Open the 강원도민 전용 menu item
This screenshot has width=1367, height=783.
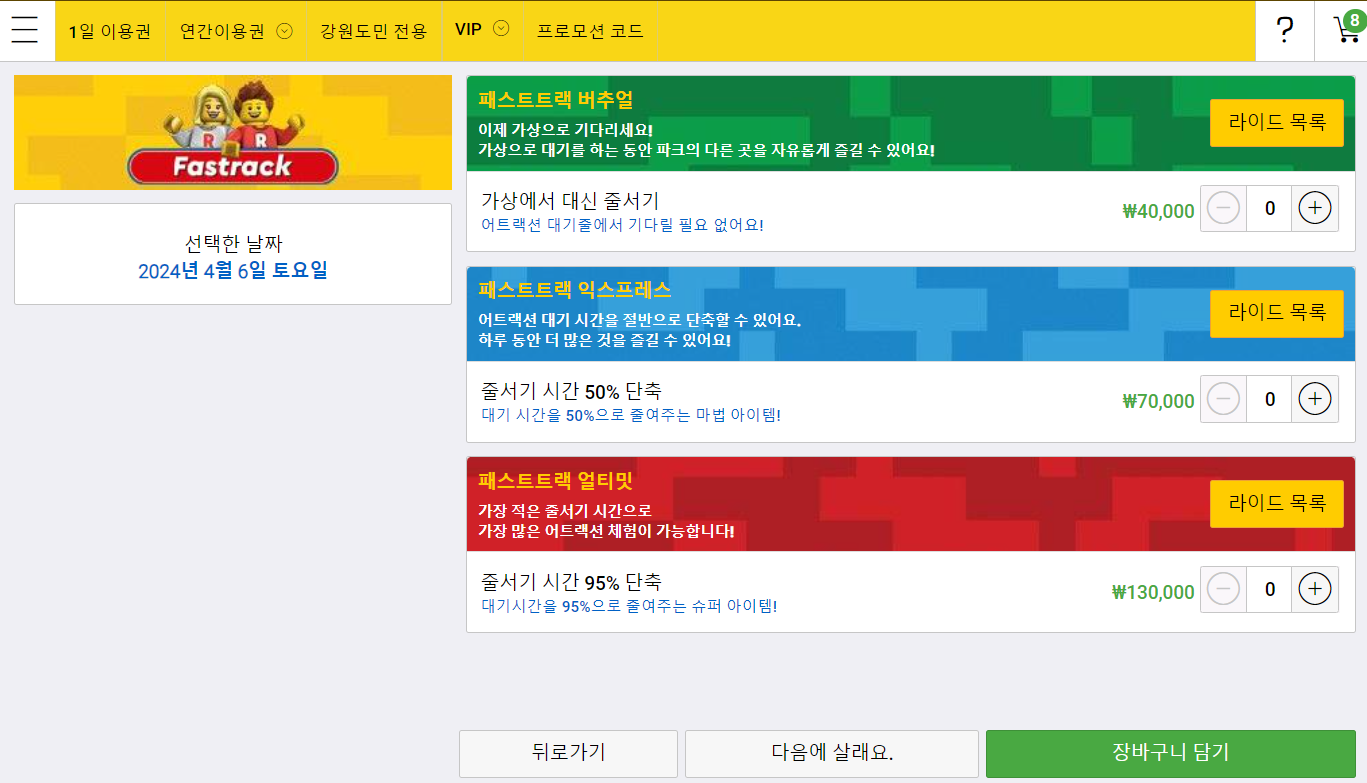pos(375,30)
